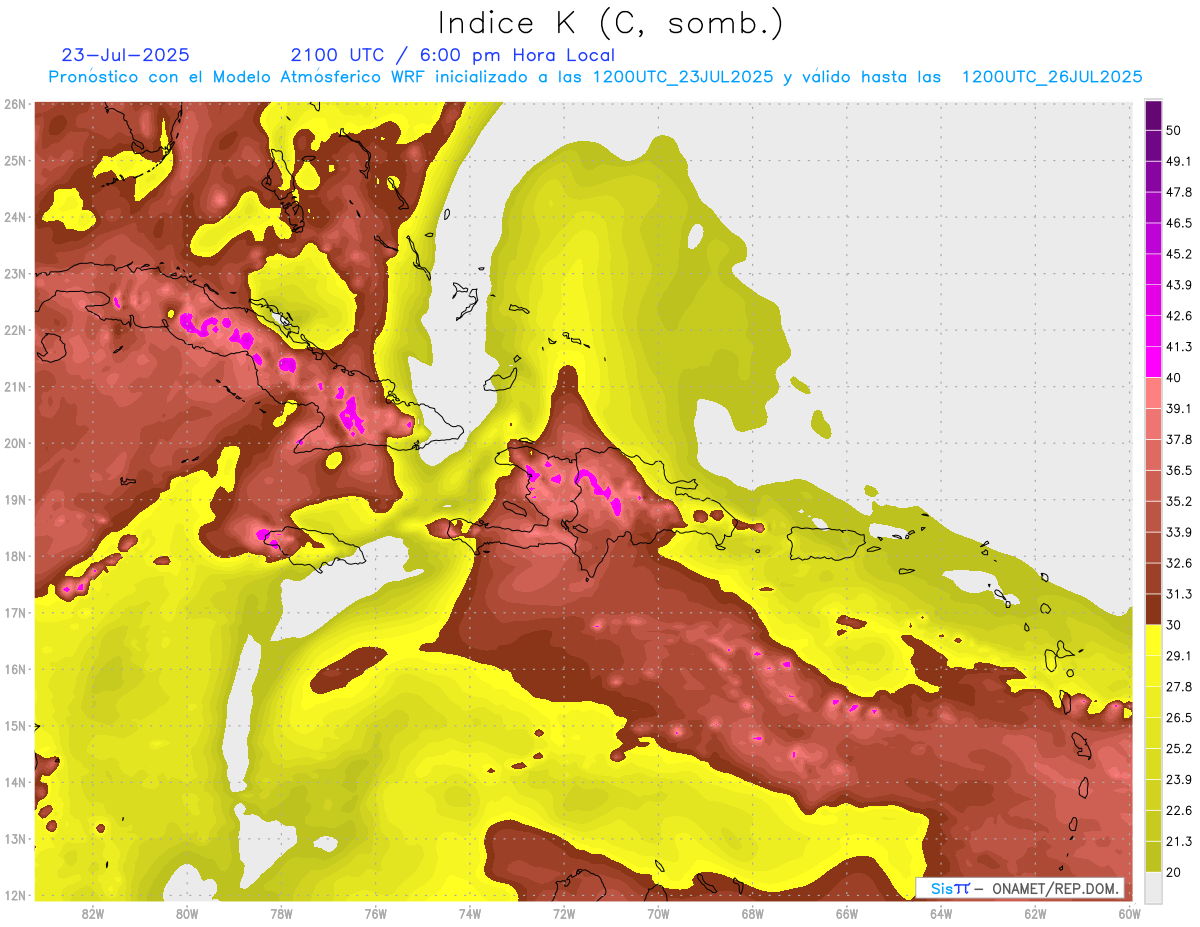
Task: Pick the dark purple swatch above 50
Action: point(1153,115)
